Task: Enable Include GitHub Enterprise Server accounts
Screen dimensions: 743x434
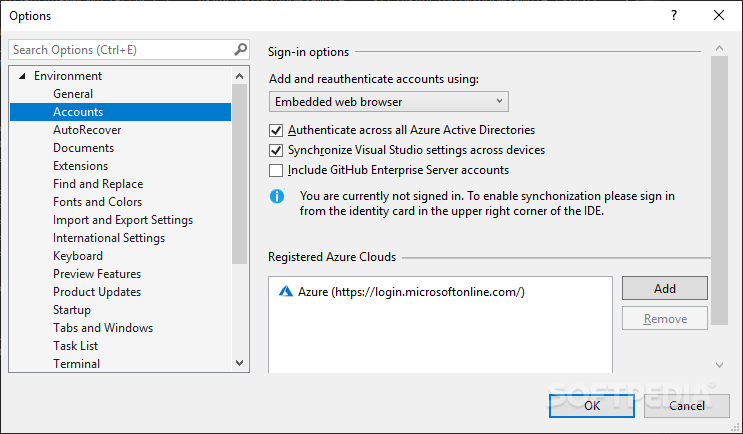Action: 276,170
